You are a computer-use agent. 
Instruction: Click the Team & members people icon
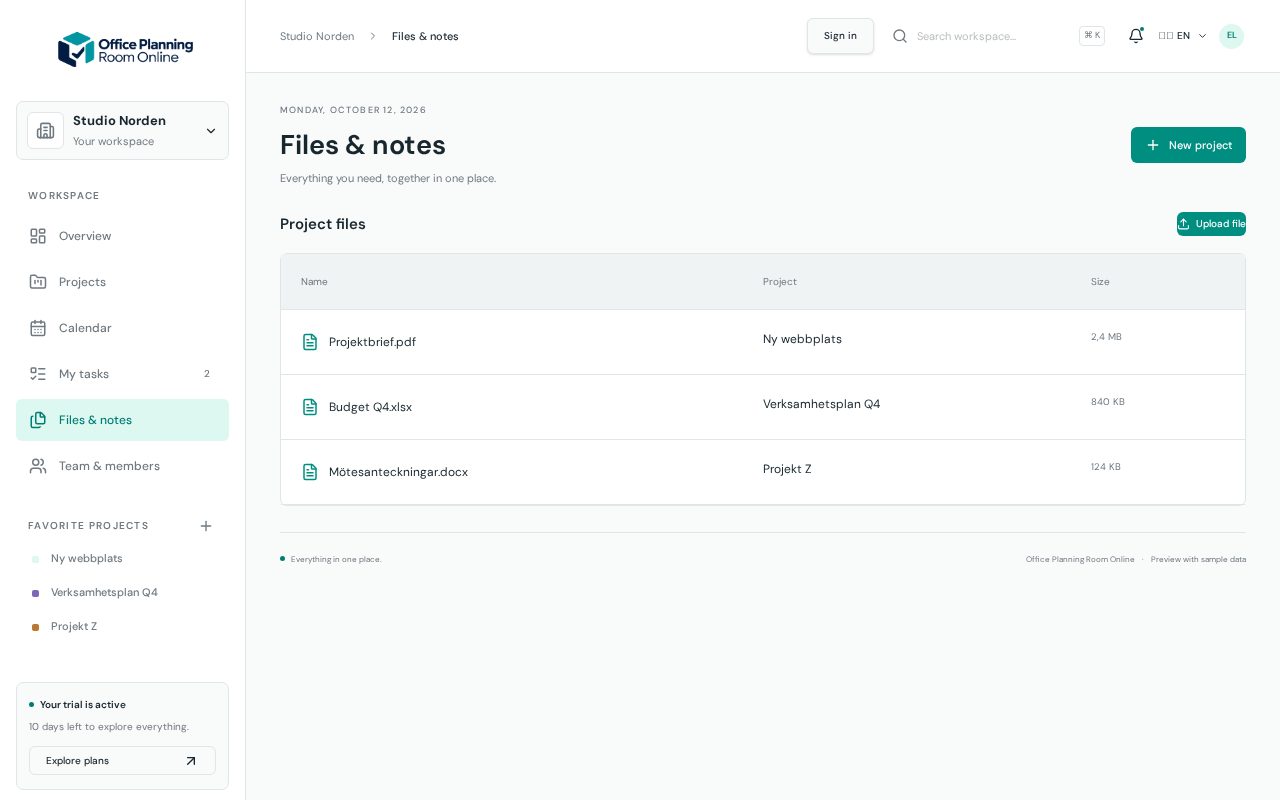click(38, 466)
